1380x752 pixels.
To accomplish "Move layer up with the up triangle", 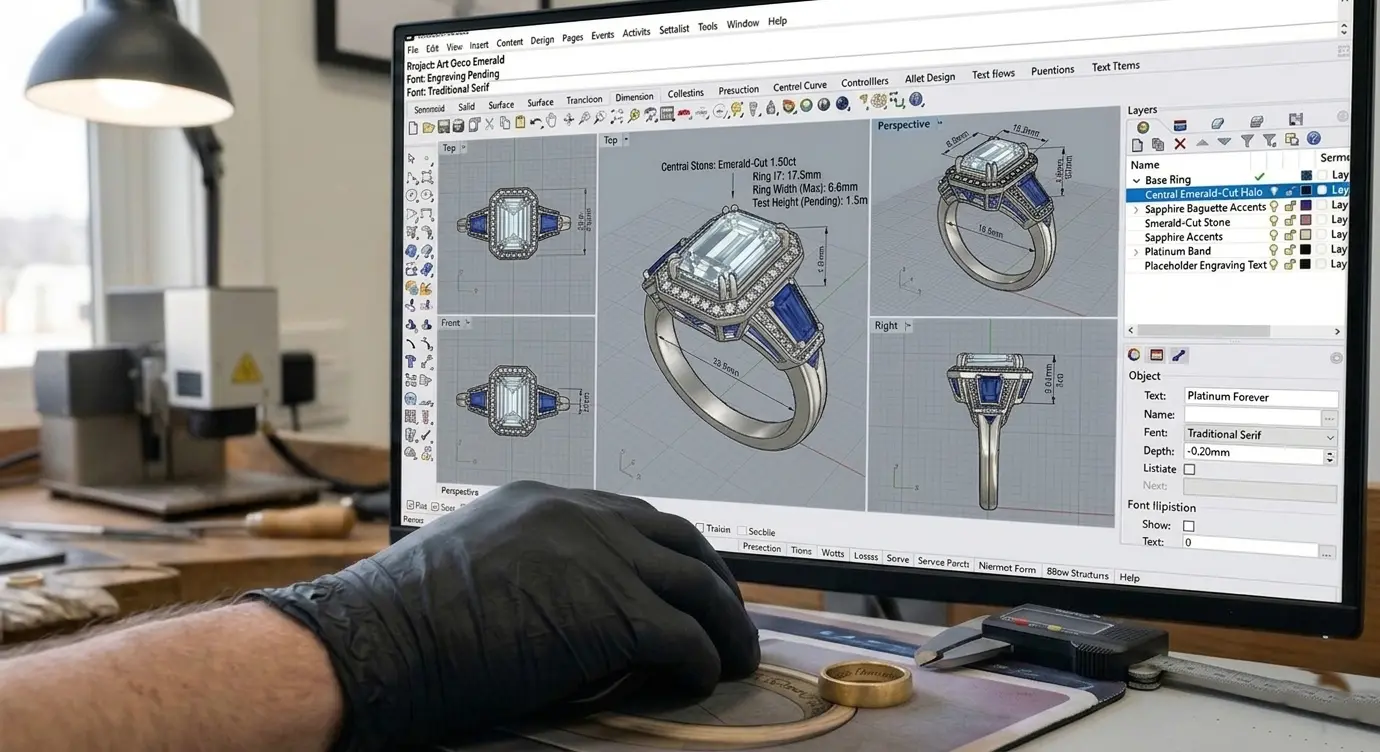I will (x=1202, y=143).
